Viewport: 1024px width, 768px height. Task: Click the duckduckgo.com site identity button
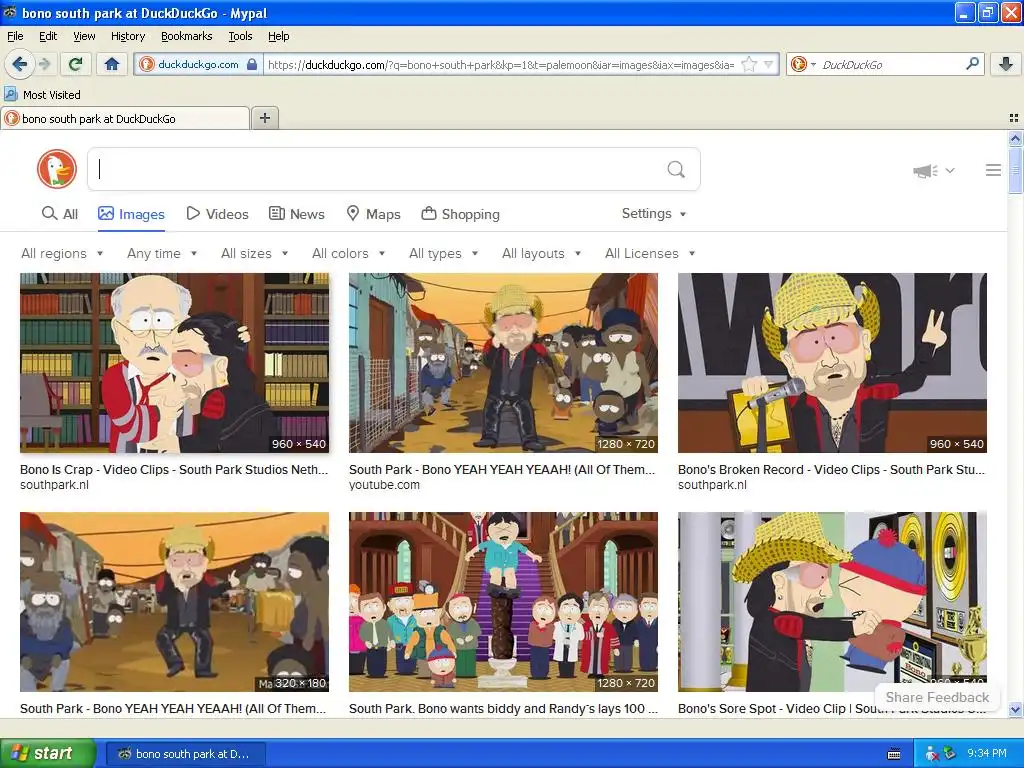[x=199, y=65]
